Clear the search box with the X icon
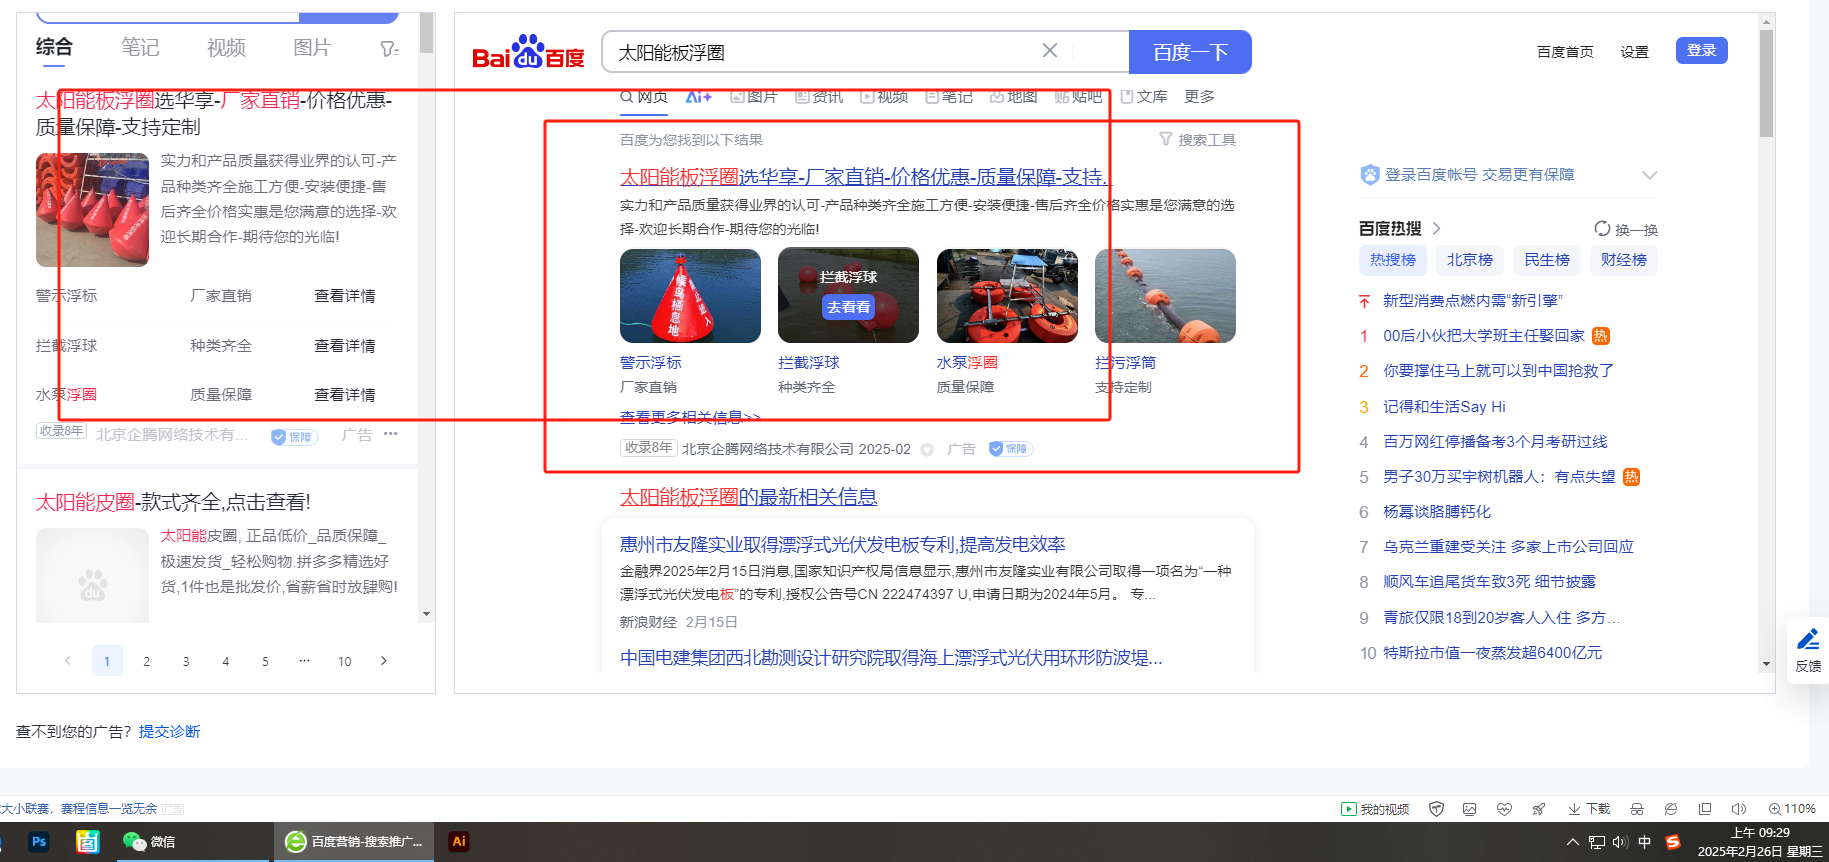The width and height of the screenshot is (1829, 862). (x=1050, y=51)
